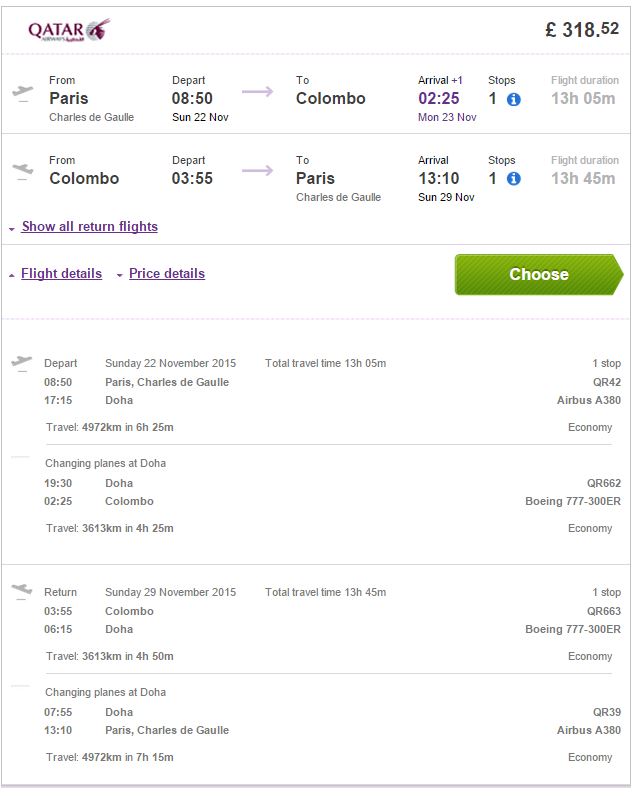Open stops info icon for Colombo-Paris flight
Image resolution: width=642 pixels, height=798 pixels.
[x=513, y=179]
